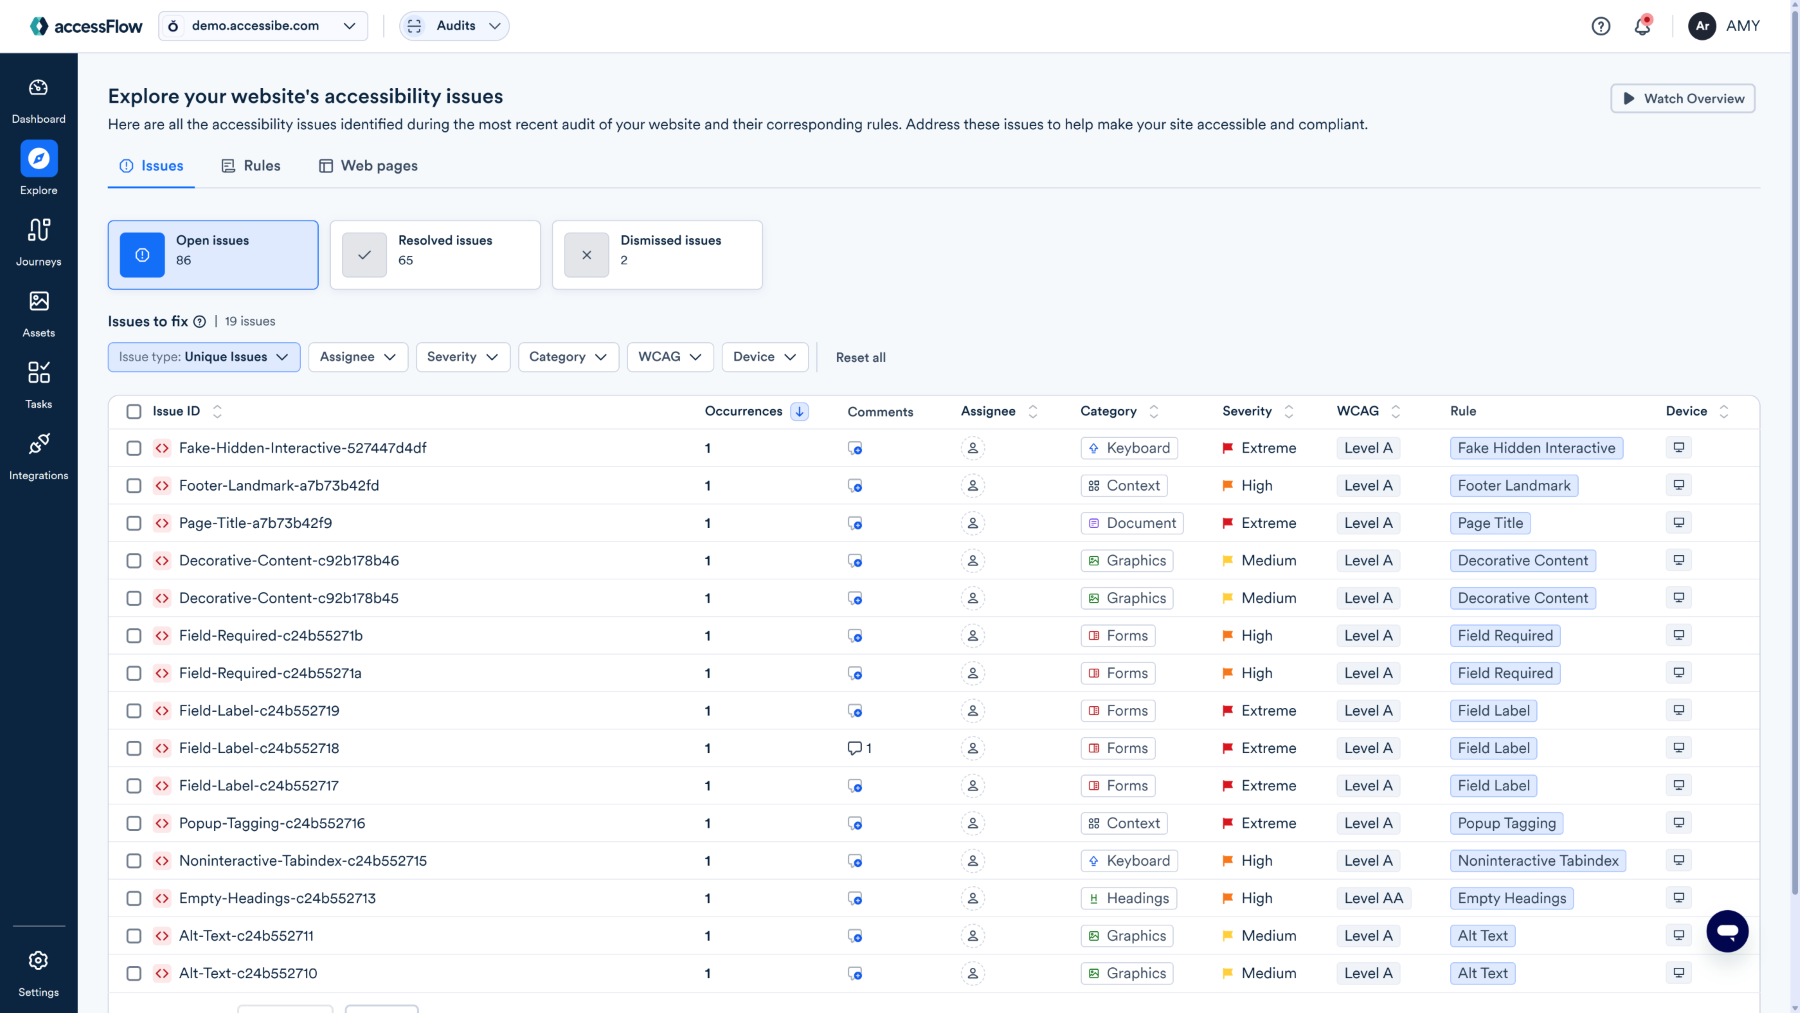Check the Footer-Landmark-a7b73b42fd row

pos(134,486)
